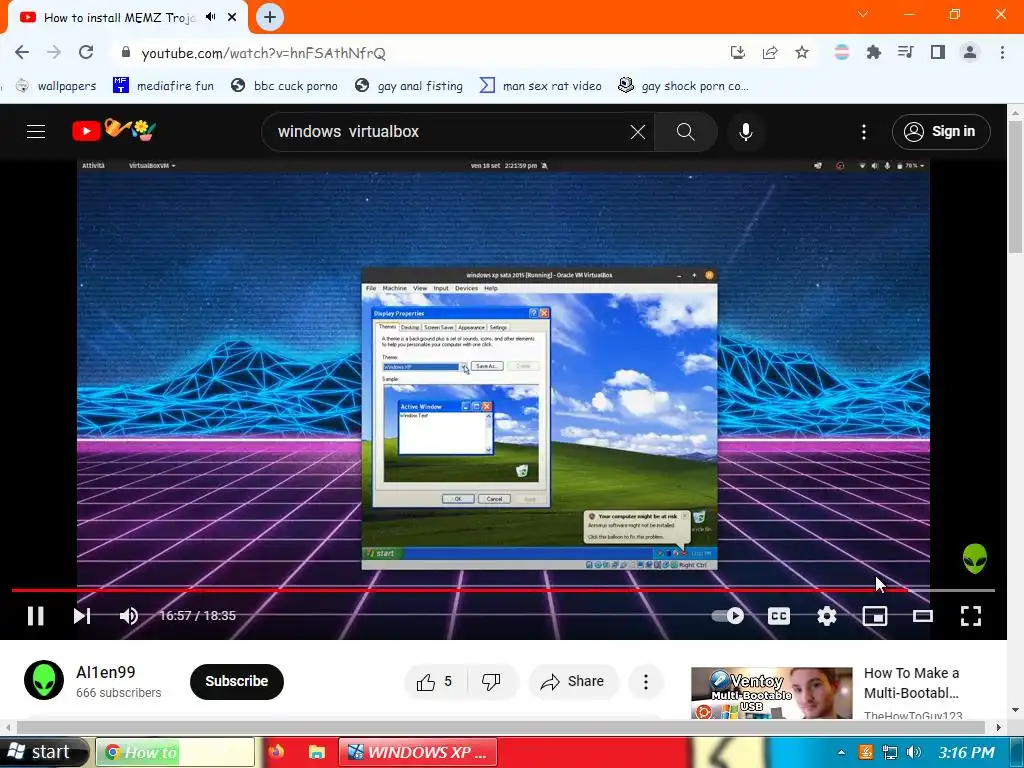Open the network tray icon
This screenshot has height=768, width=1024.
pos(889,752)
